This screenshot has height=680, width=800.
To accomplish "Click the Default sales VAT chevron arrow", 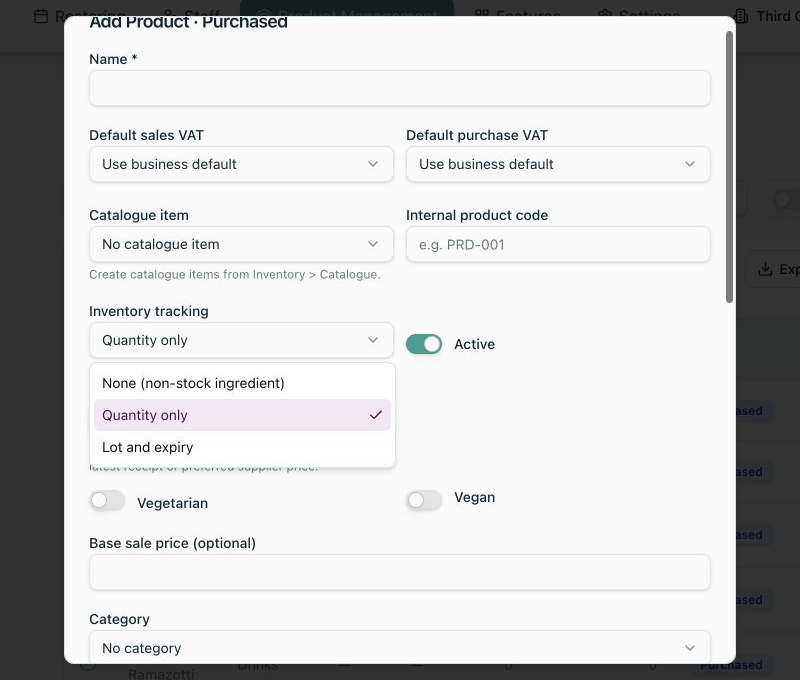I will [x=373, y=164].
